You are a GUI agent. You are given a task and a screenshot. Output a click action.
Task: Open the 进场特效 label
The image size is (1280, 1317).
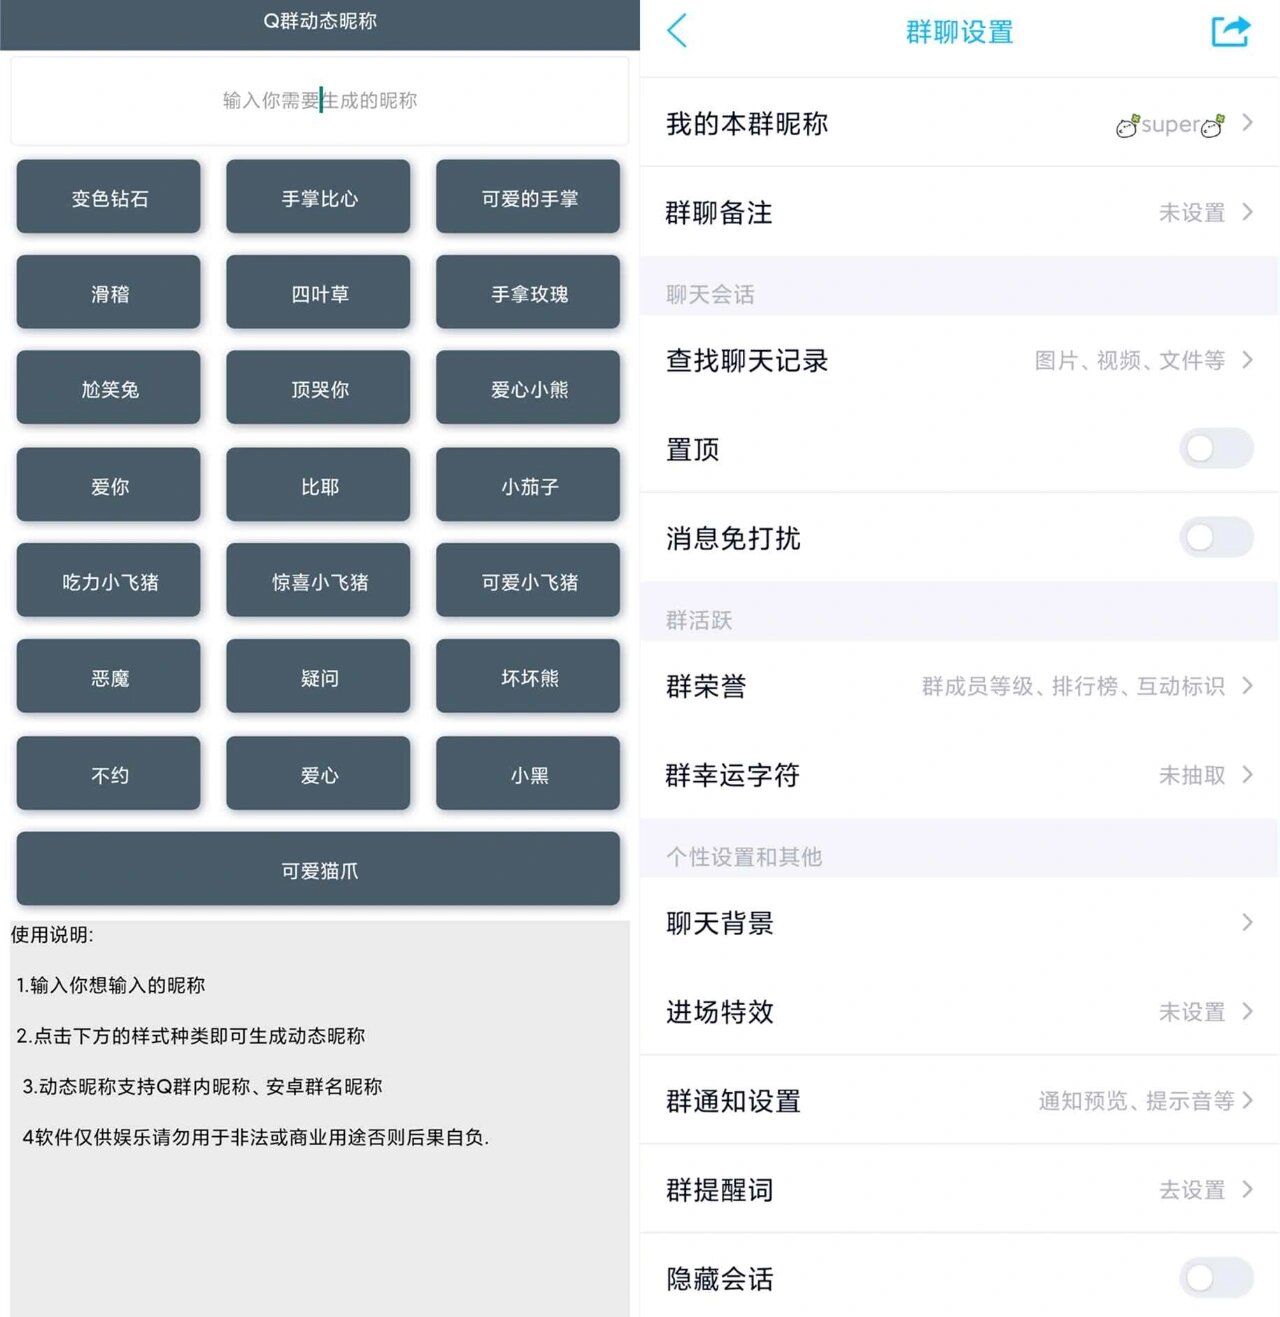720,1012
